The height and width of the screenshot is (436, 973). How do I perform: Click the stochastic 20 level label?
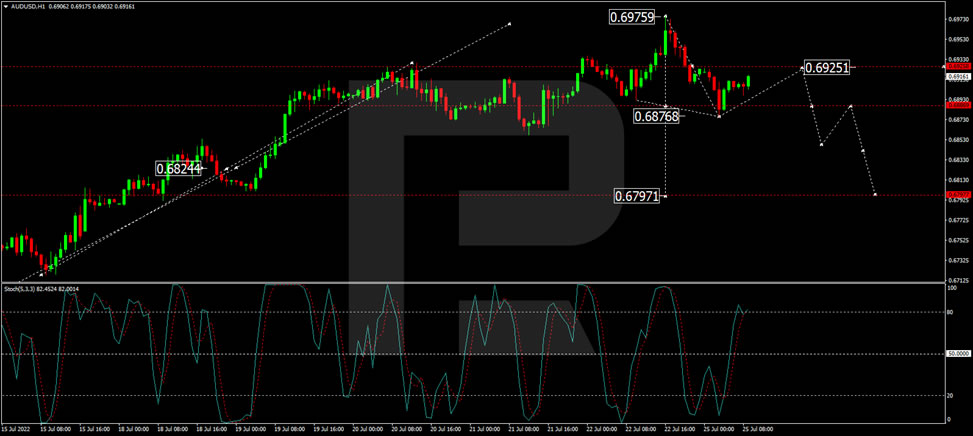point(950,396)
